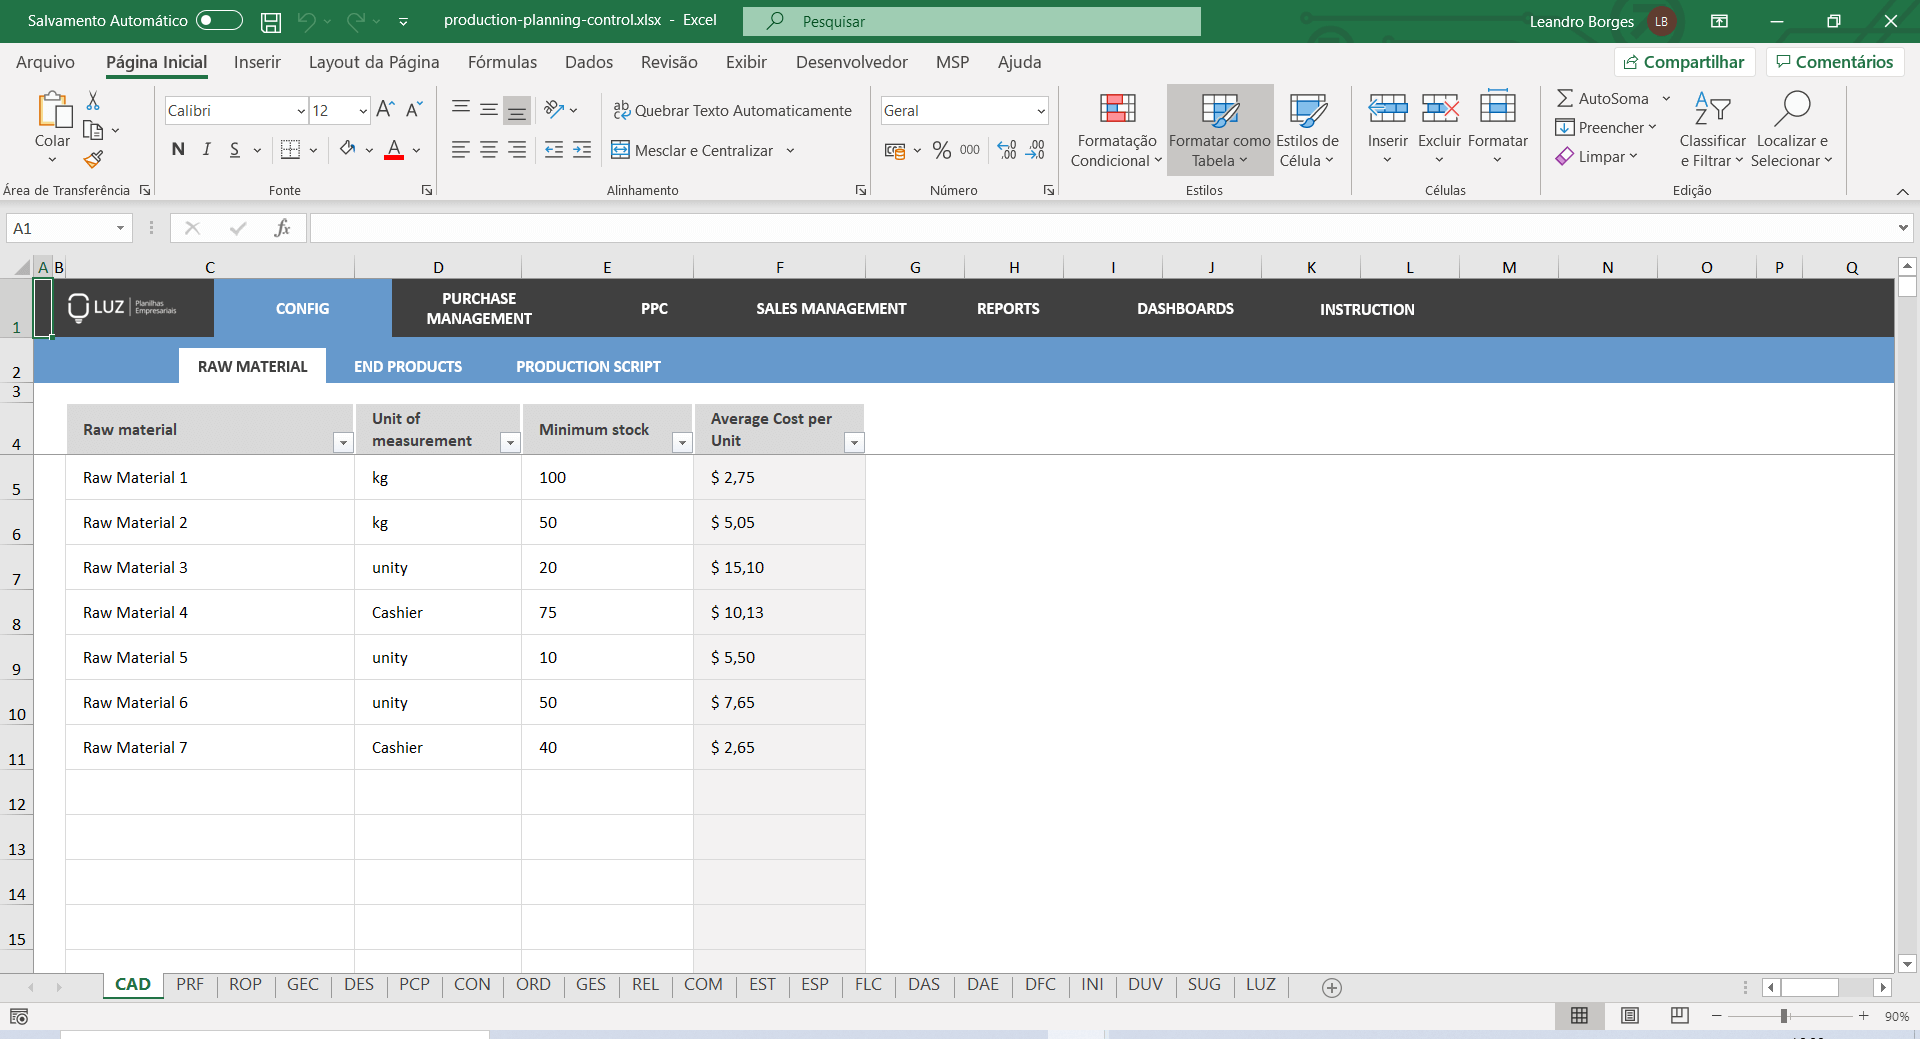Screen dimensions: 1920x1039
Task: Apply percent style to selection
Action: [940, 150]
